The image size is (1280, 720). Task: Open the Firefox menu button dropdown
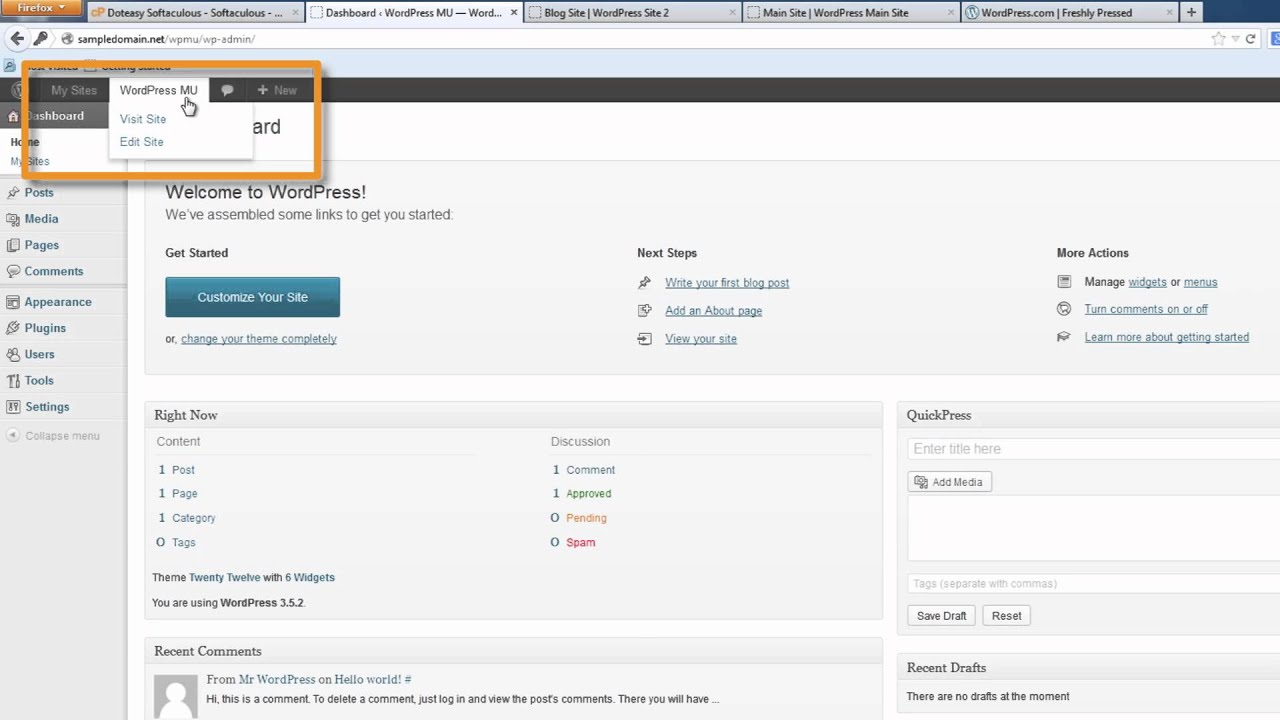(x=41, y=8)
